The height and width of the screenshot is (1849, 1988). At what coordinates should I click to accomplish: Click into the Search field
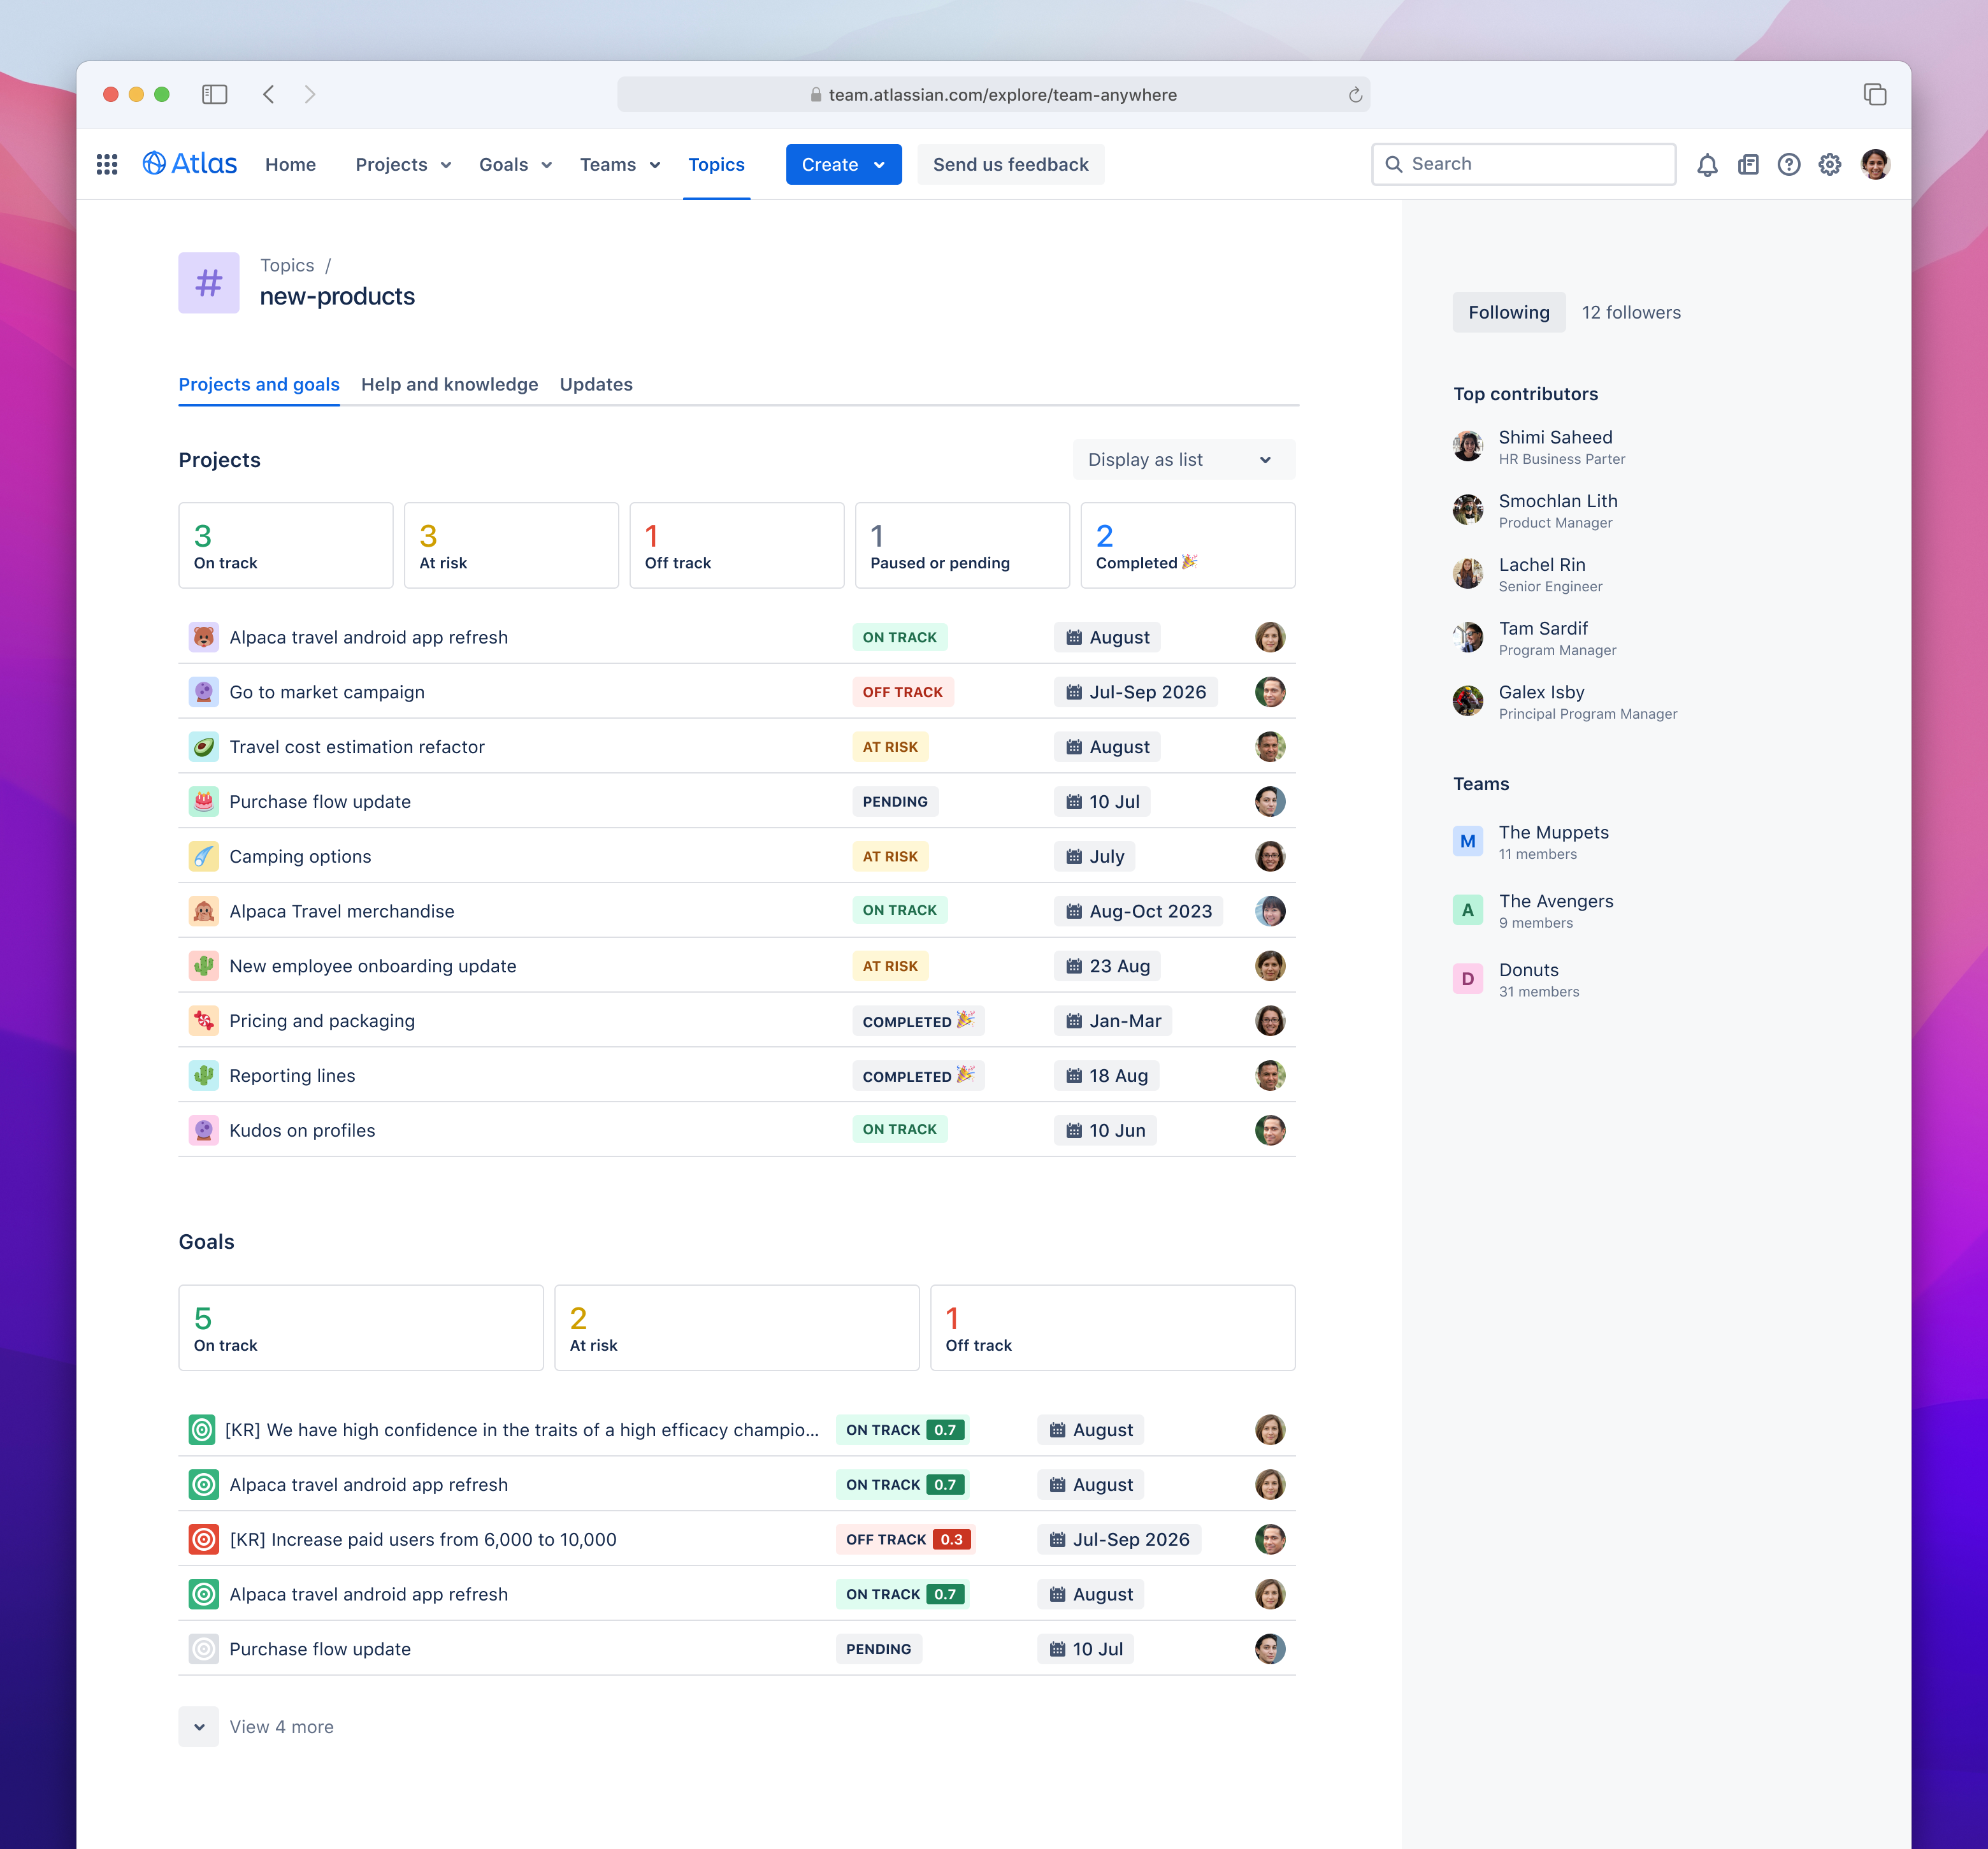[x=1523, y=164]
